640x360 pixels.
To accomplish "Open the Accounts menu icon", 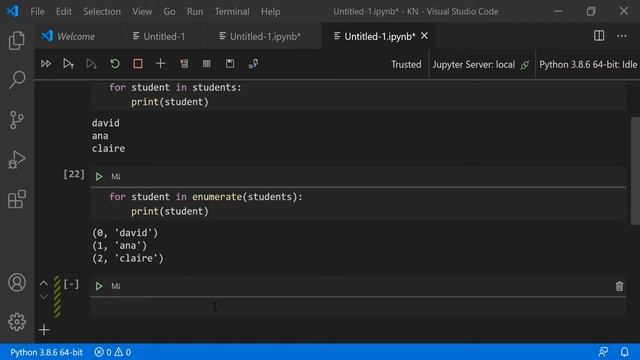I will coord(17,282).
